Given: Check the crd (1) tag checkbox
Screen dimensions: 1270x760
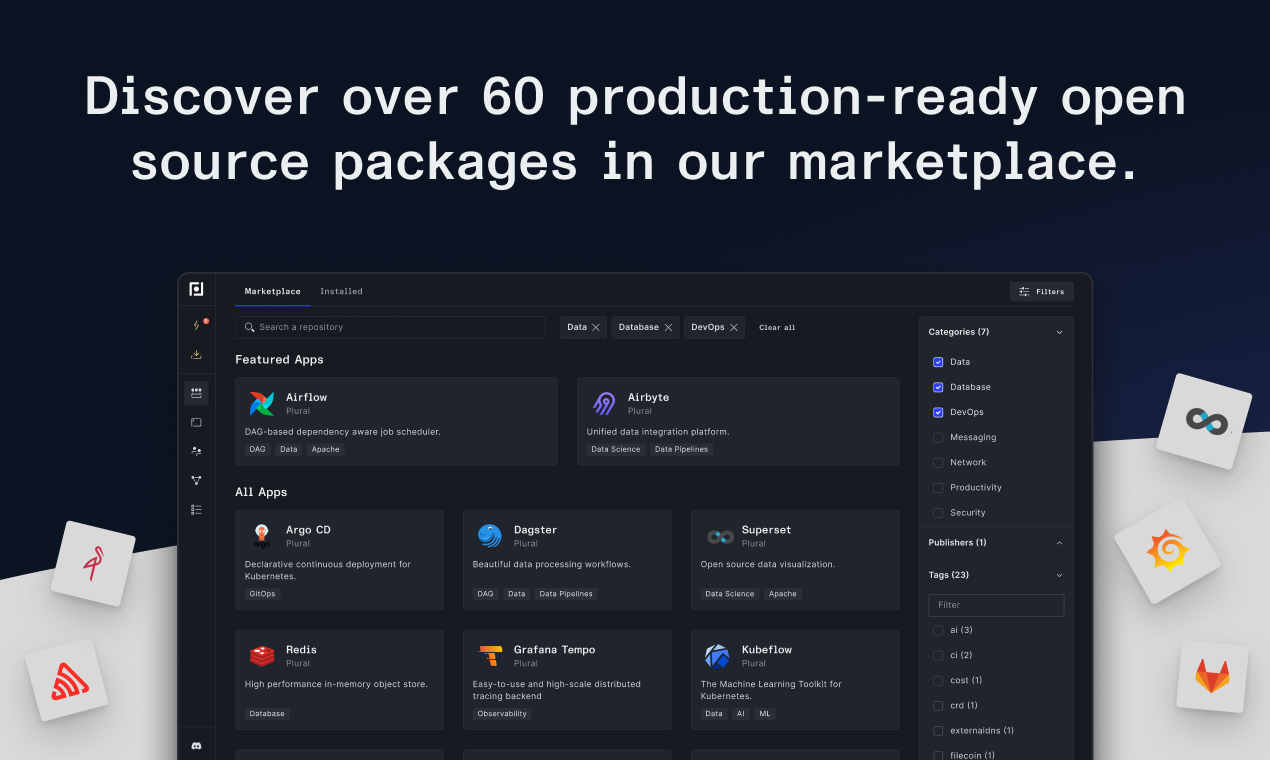Looking at the screenshot, I should point(938,705).
